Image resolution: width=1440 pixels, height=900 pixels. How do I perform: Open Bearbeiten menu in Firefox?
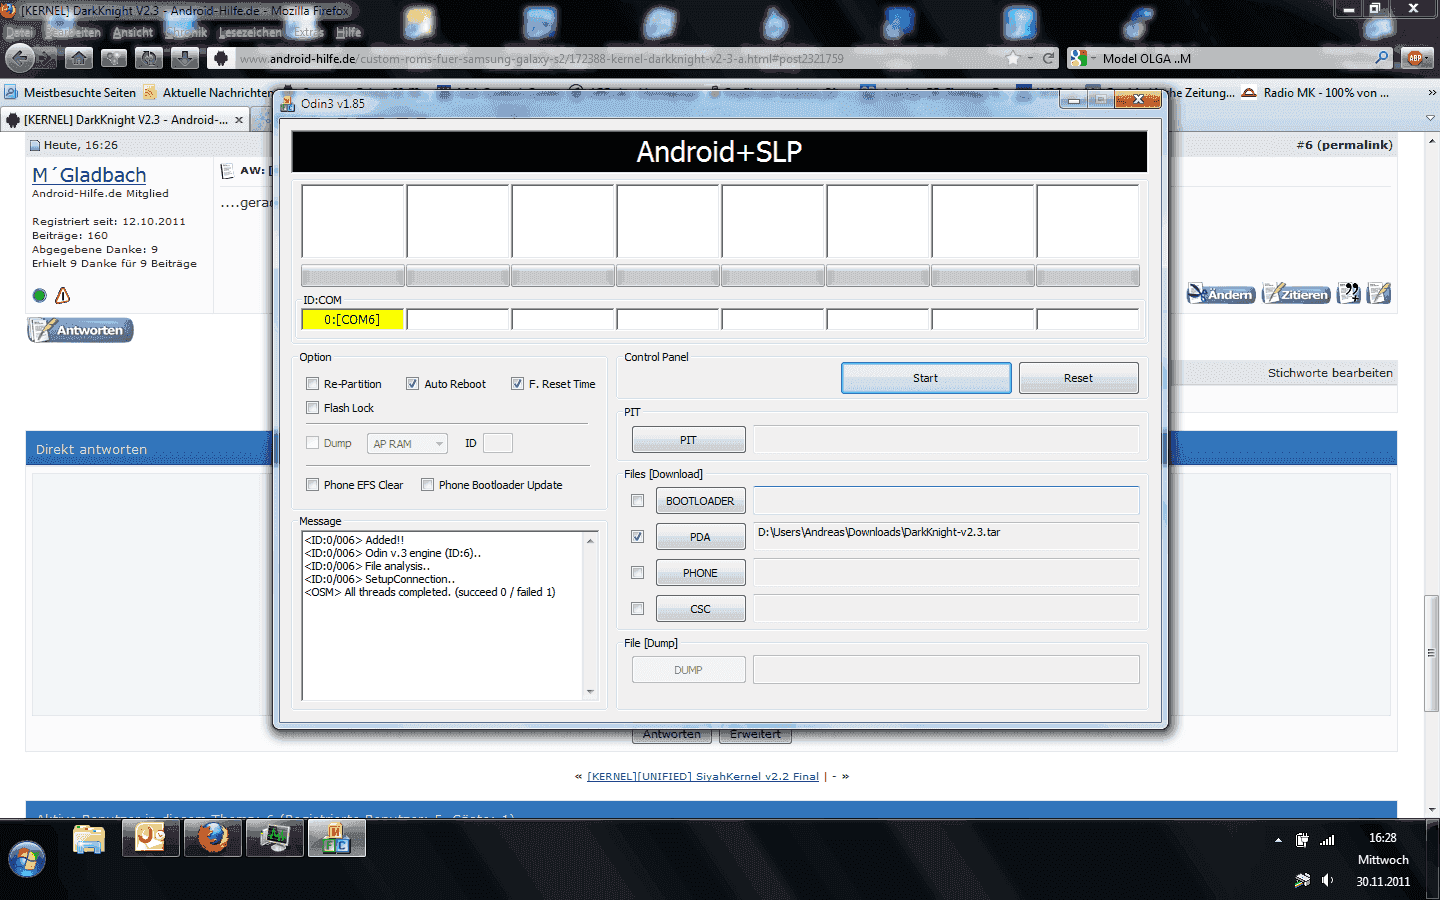coord(72,32)
